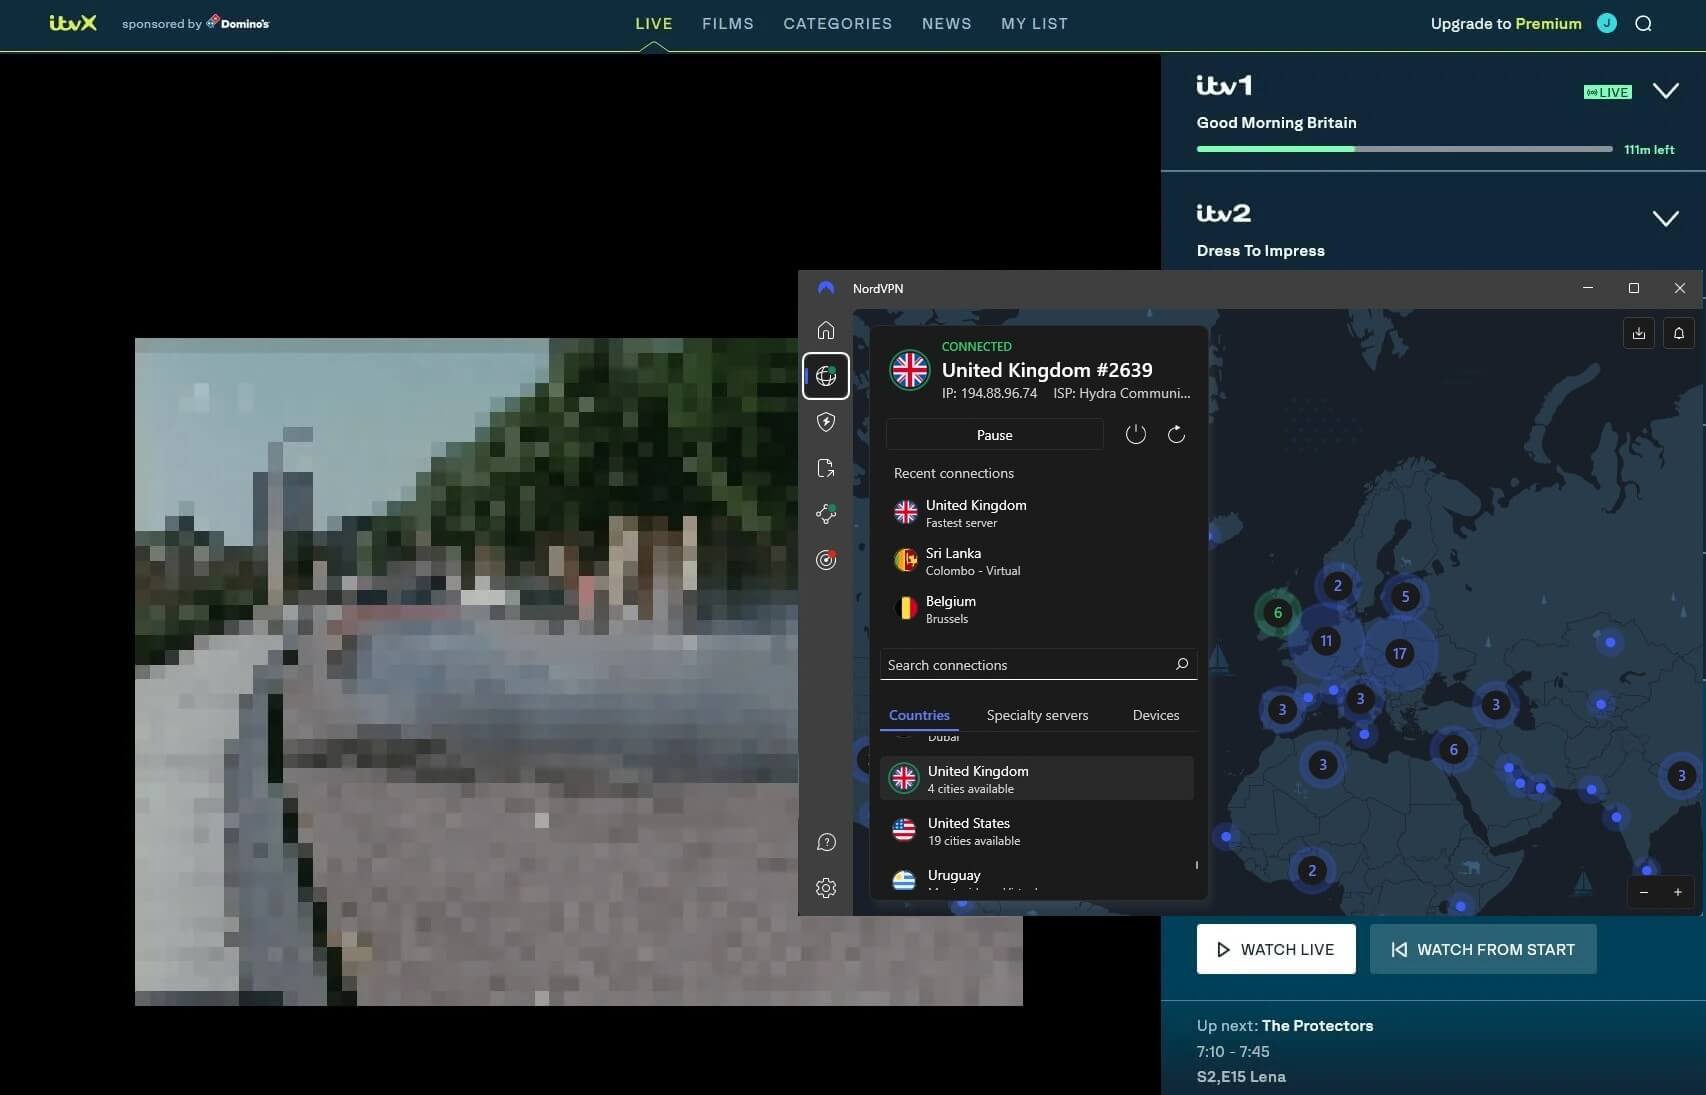Select recent connection Sri Lanka Colombo
1706x1095 pixels.
tap(1038, 561)
